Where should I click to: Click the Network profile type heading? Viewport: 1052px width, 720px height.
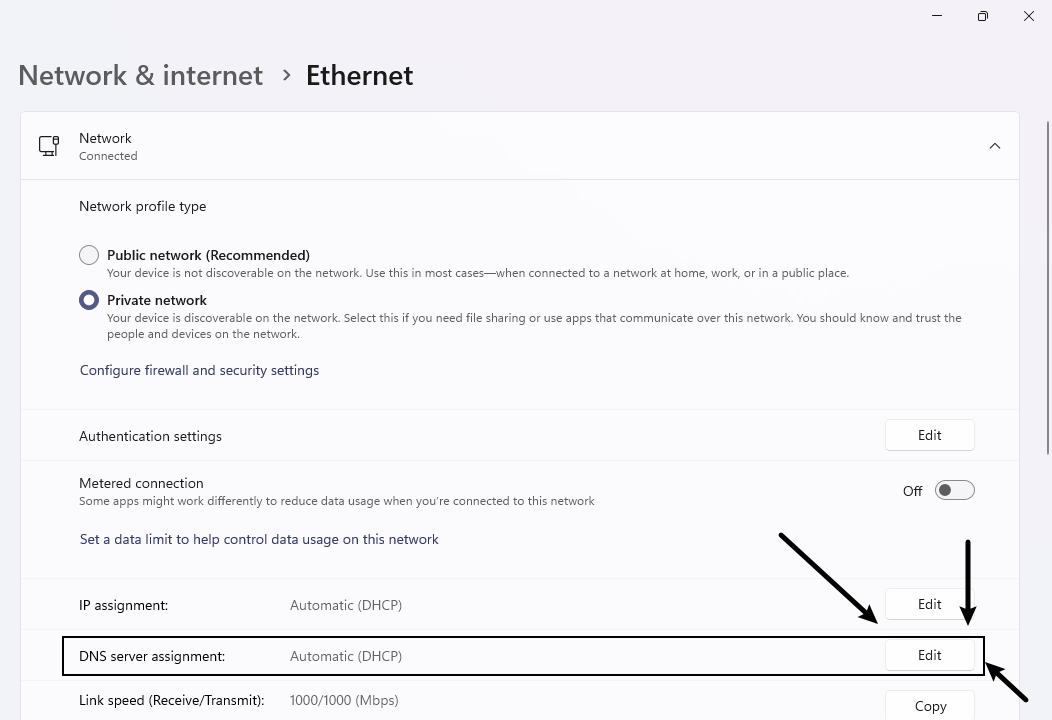[142, 206]
